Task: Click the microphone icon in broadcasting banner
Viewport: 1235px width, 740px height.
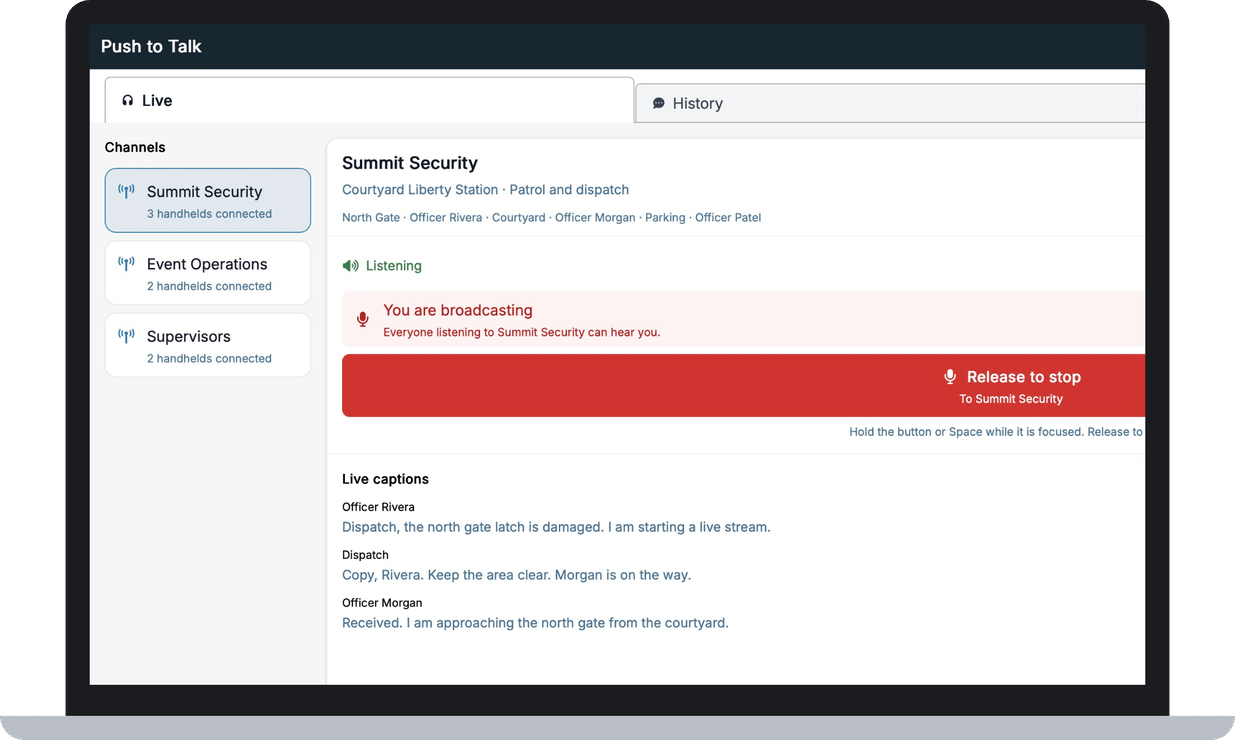Action: coord(363,320)
